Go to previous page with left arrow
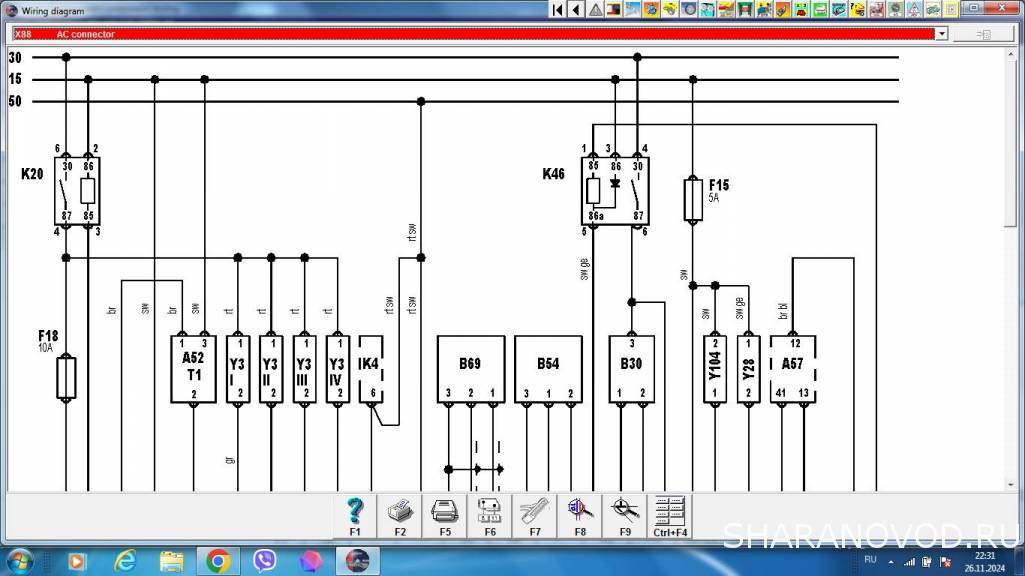Screen dimensions: 1025x576 576,10
